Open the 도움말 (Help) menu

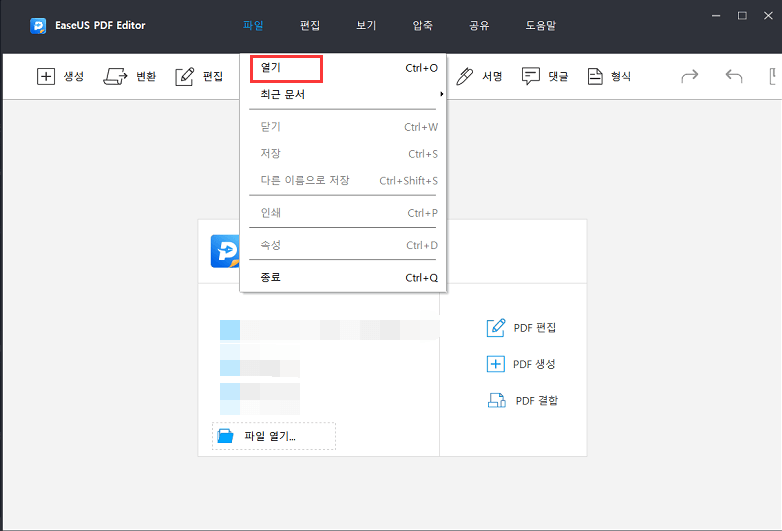[x=540, y=25]
